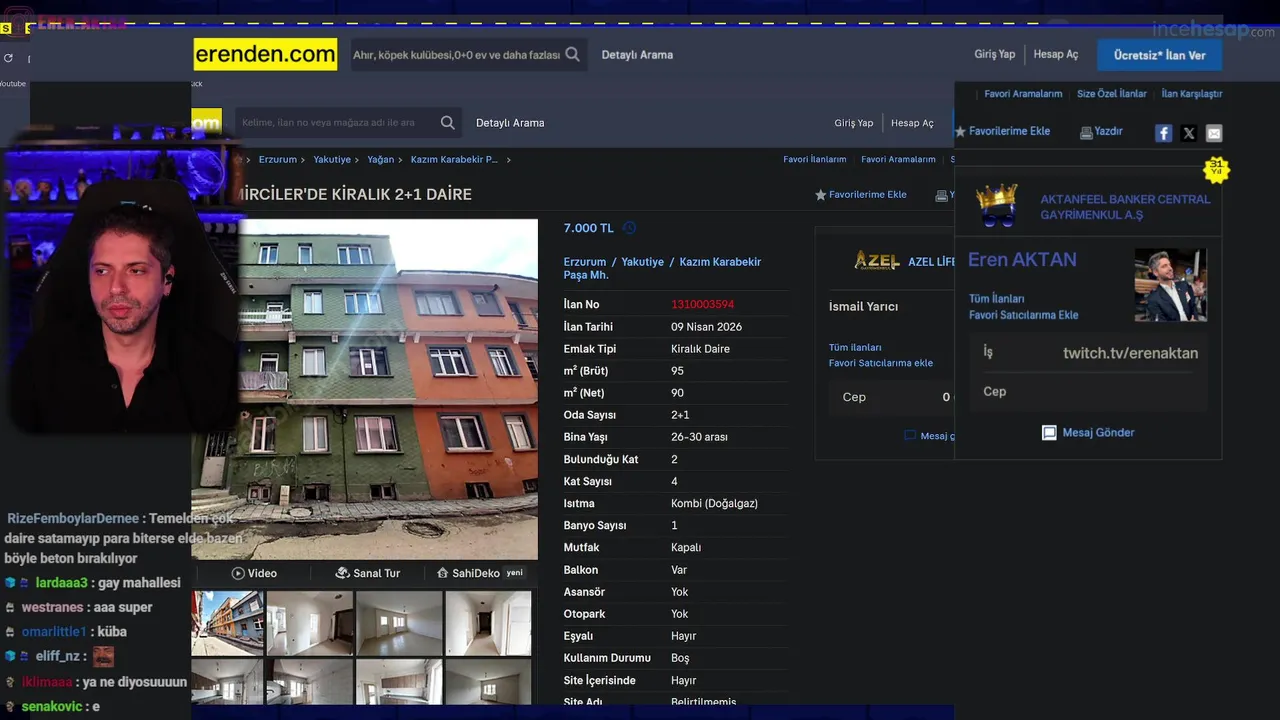Click the Erzurum breadcrumb
The width and height of the screenshot is (1280, 720).
coord(278,160)
